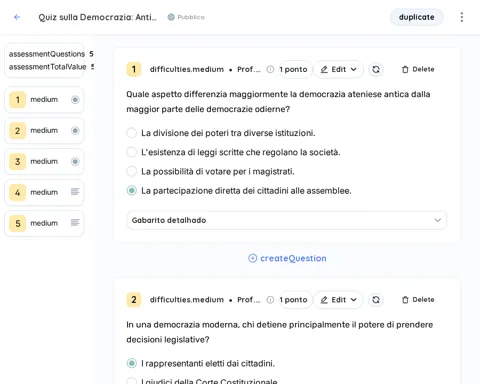Click question 1 text 'Quale aspetto differenzia'
Screen dimensions: 480x384
click(278, 102)
